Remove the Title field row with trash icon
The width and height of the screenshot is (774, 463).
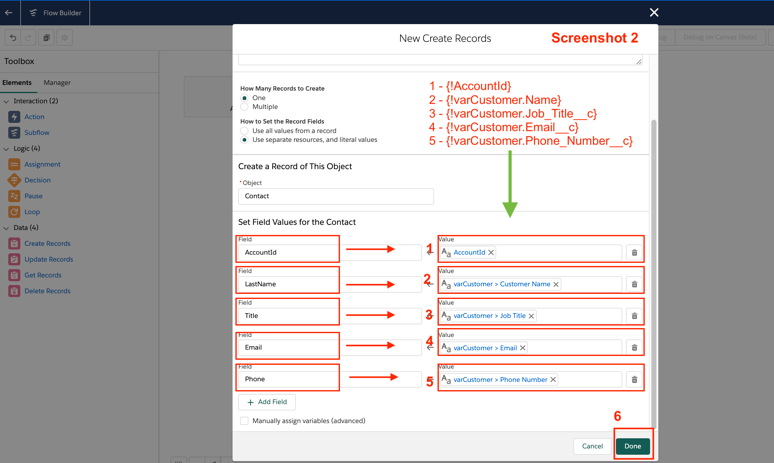634,316
